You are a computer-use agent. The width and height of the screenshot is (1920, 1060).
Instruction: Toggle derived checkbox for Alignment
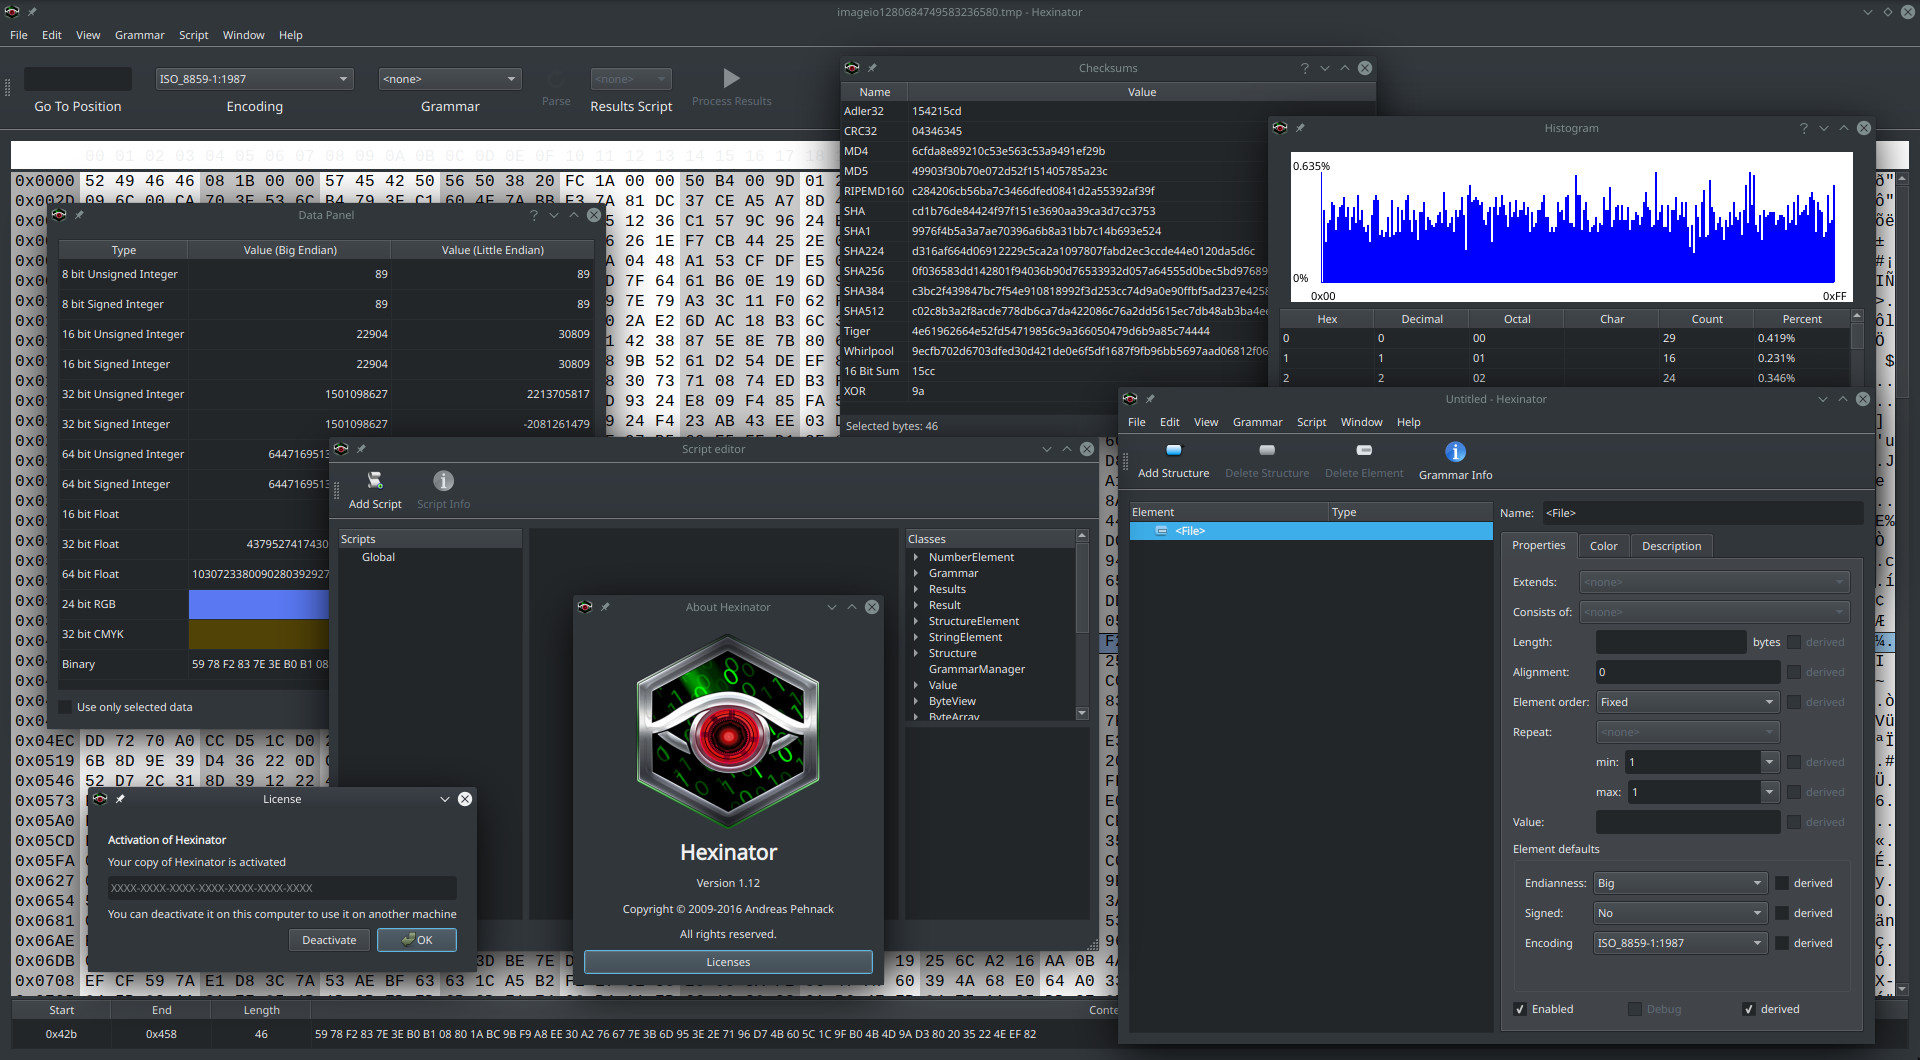[1794, 672]
